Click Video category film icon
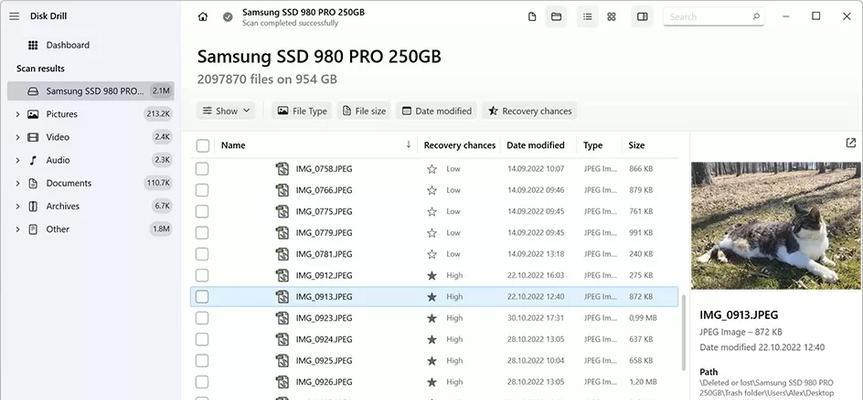The height and width of the screenshot is (400, 863). pyautogui.click(x=33, y=137)
